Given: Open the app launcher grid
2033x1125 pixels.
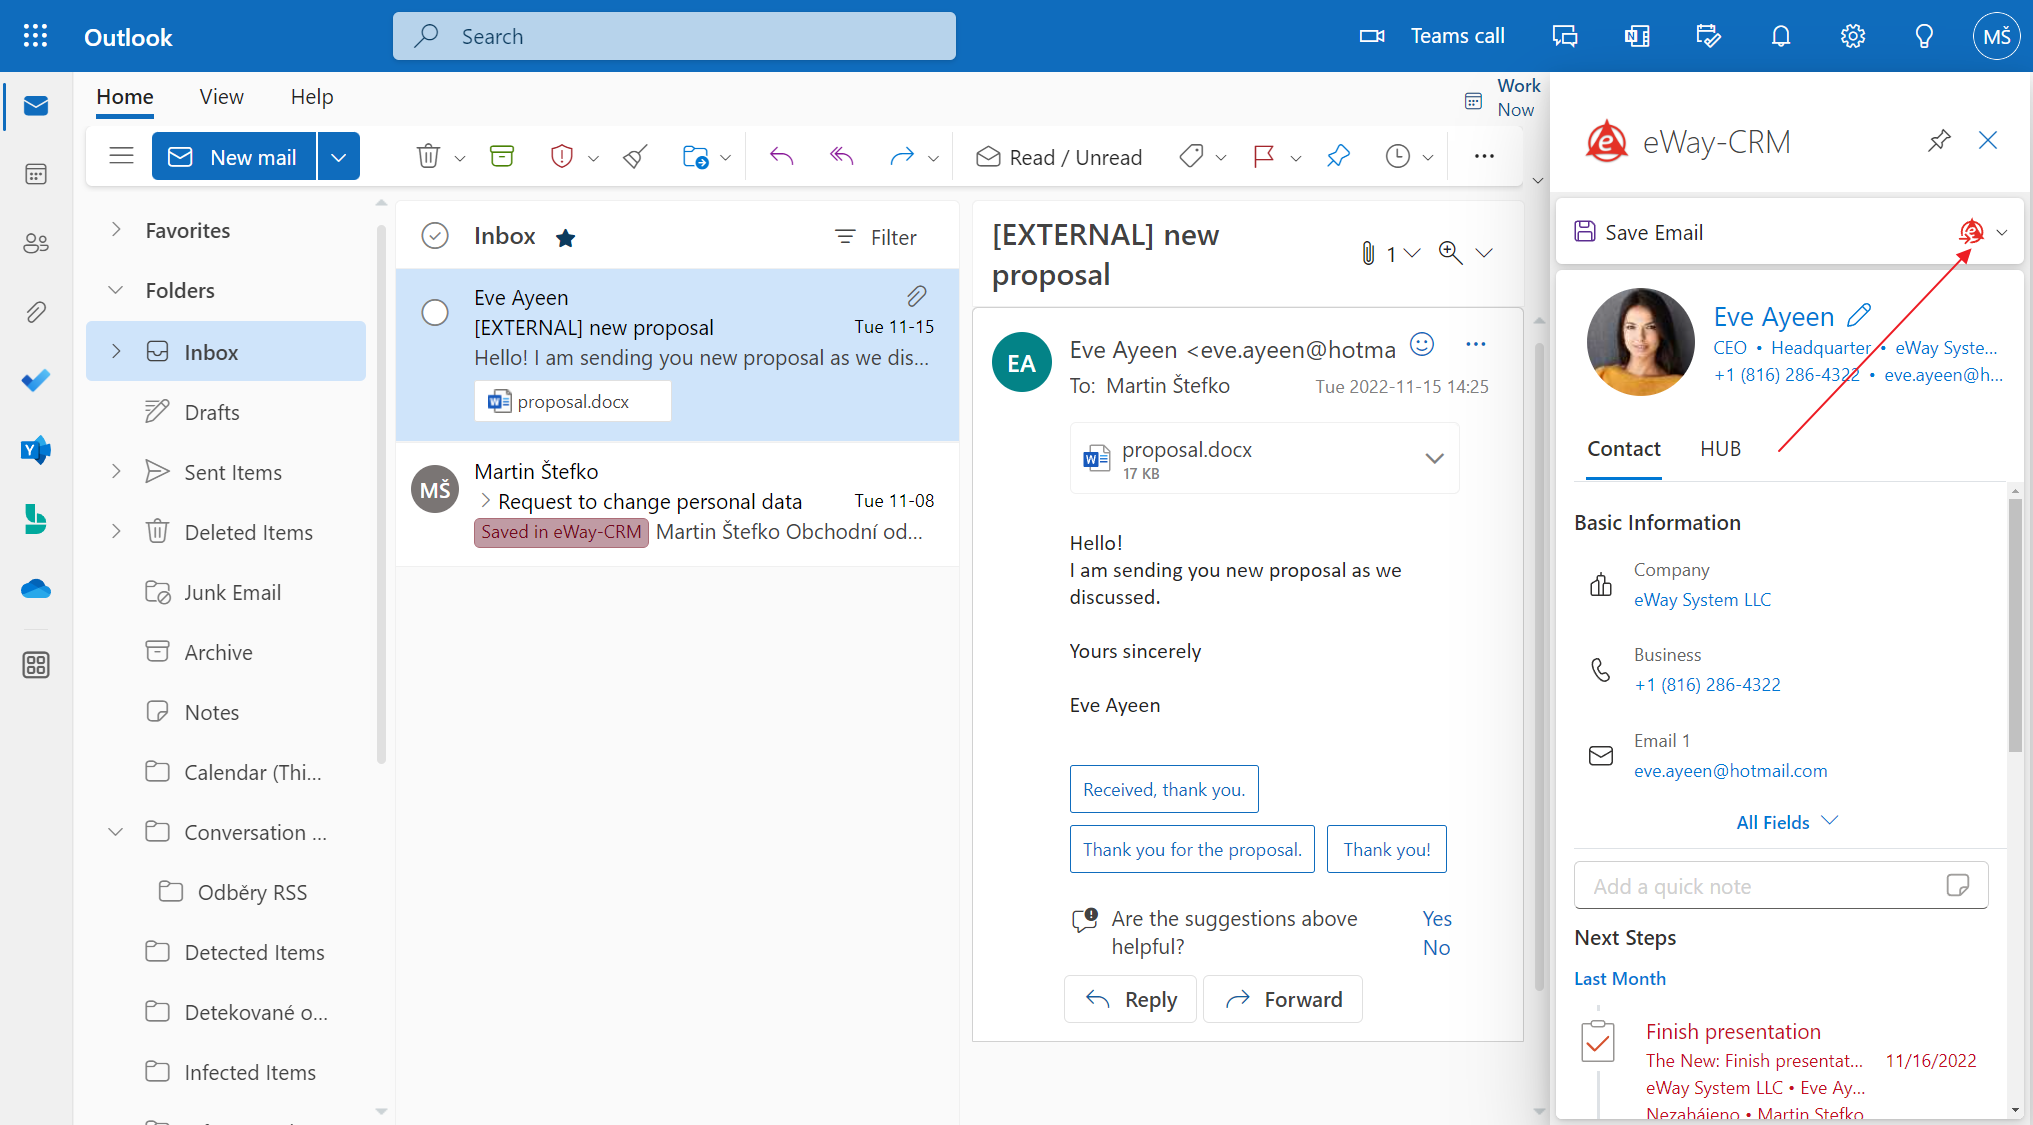Looking at the screenshot, I should pyautogui.click(x=35, y=36).
